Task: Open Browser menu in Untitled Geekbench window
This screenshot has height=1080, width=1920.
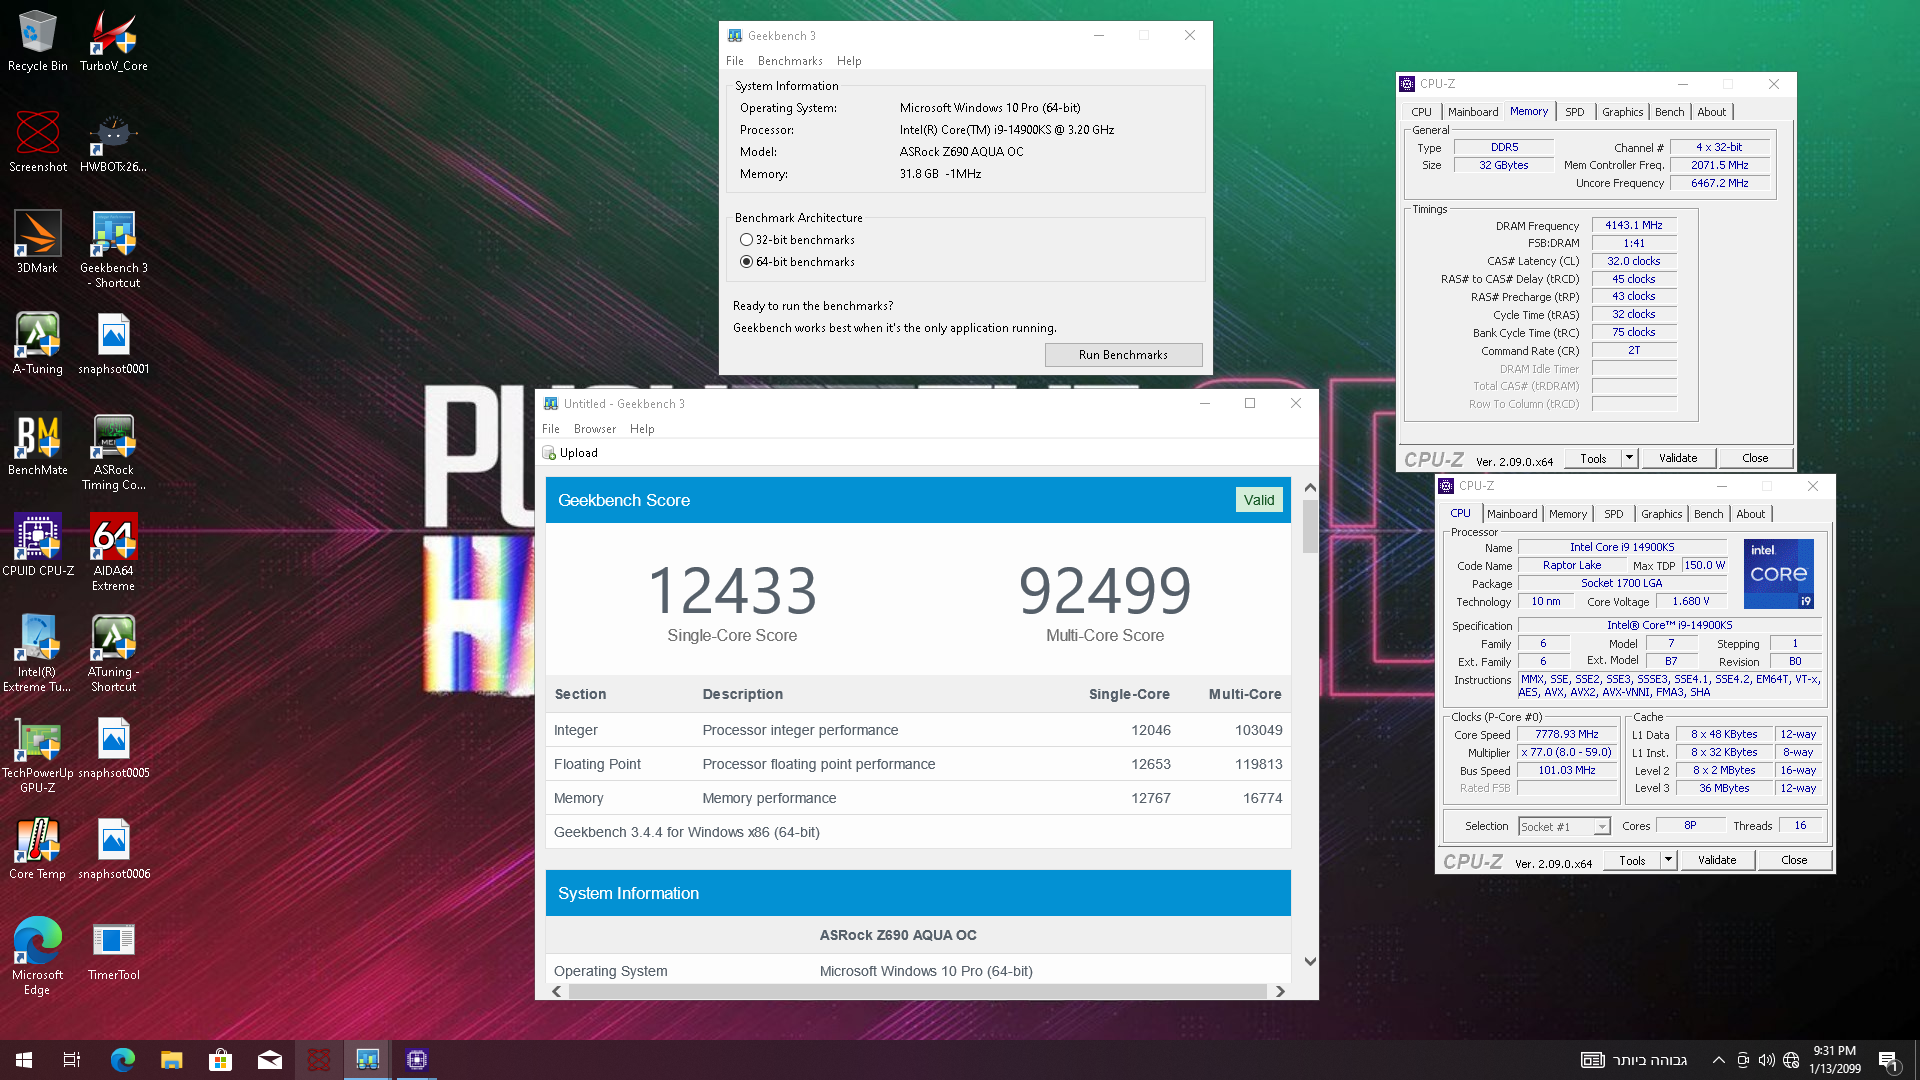Action: tap(595, 429)
